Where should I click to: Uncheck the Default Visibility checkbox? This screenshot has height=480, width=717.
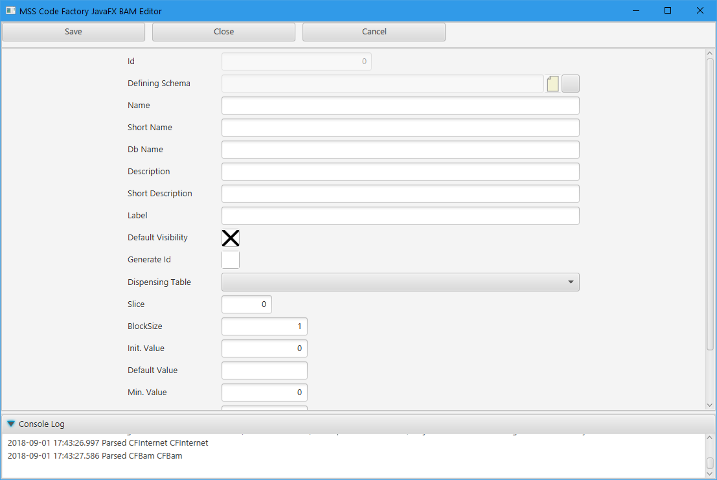[230, 238]
